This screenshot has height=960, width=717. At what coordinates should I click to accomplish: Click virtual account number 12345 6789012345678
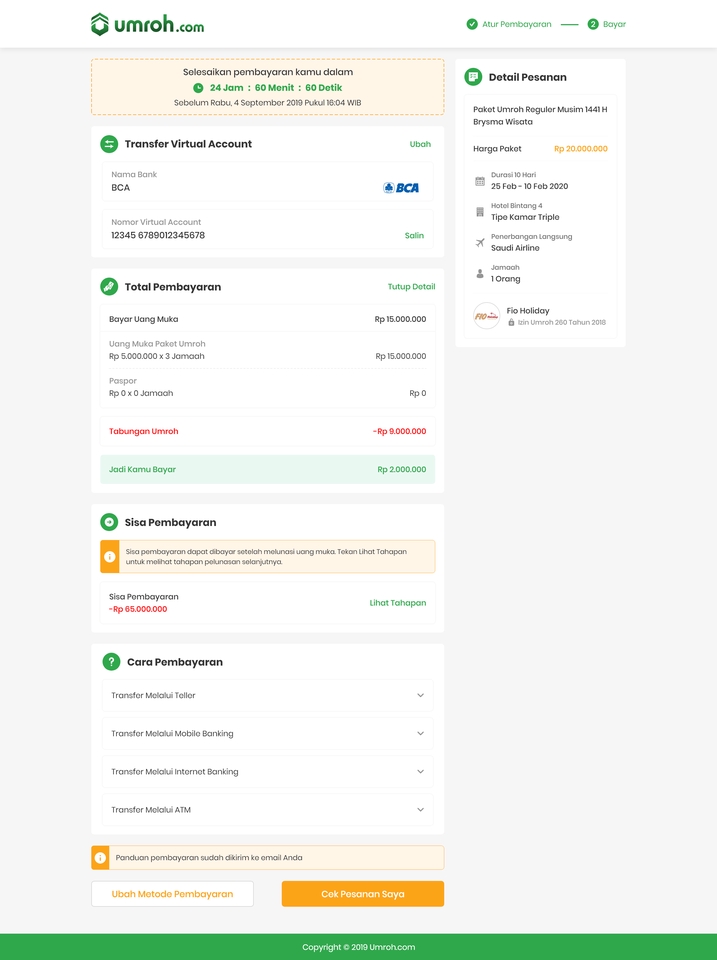point(158,235)
